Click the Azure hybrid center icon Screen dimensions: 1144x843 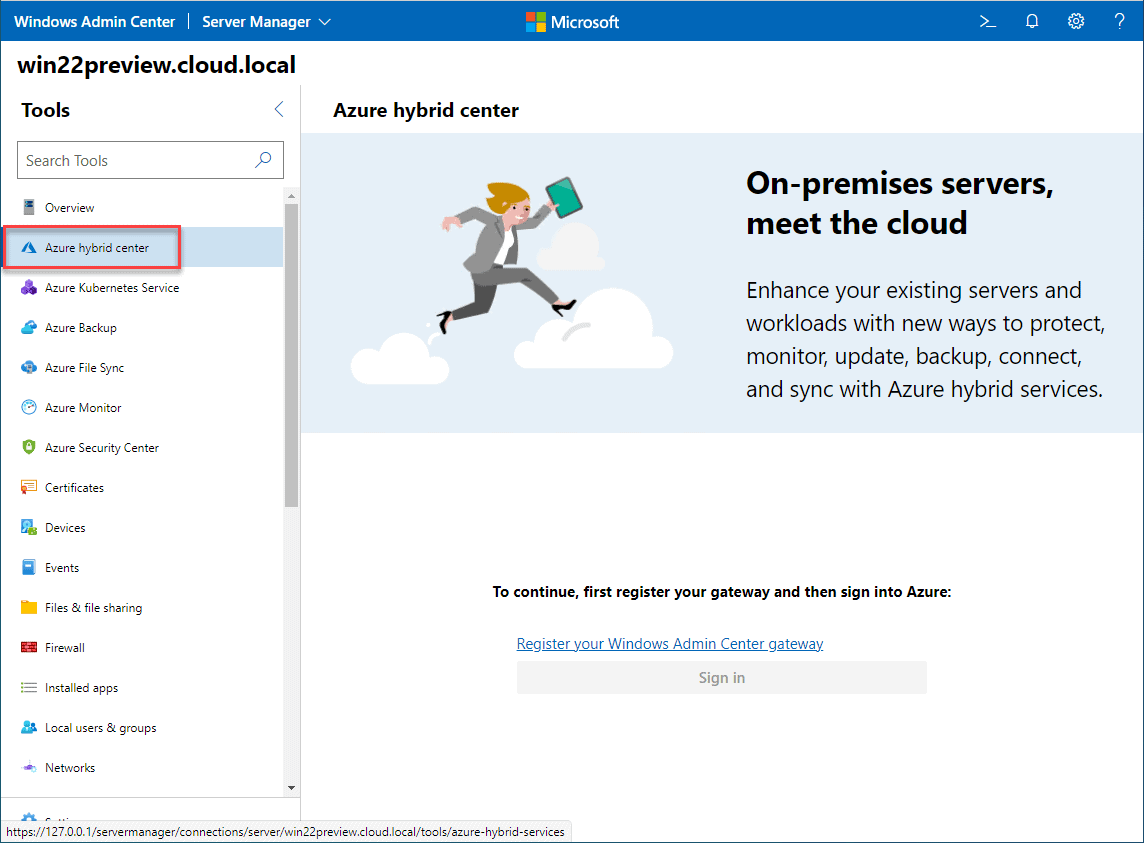pyautogui.click(x=28, y=247)
